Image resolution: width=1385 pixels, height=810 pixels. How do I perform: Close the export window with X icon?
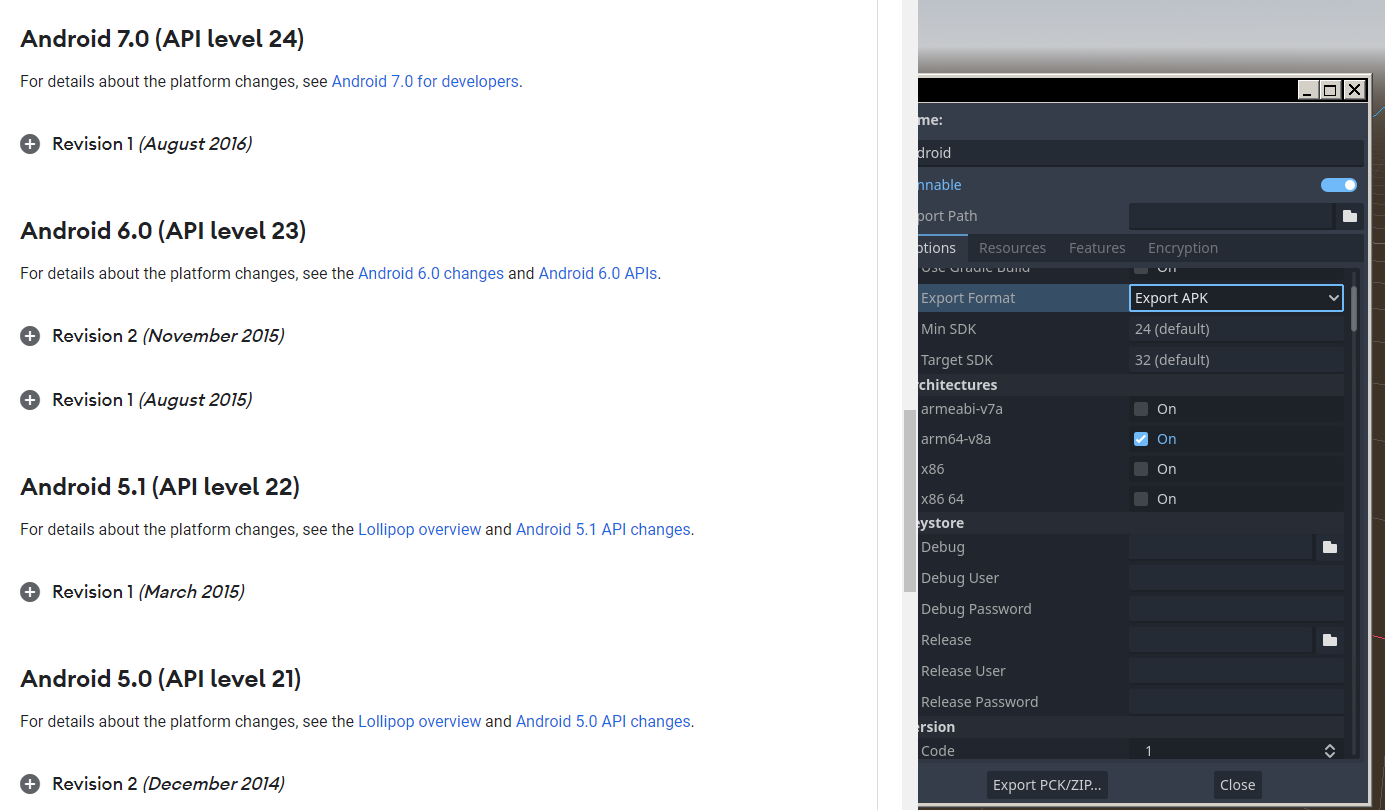pos(1354,90)
